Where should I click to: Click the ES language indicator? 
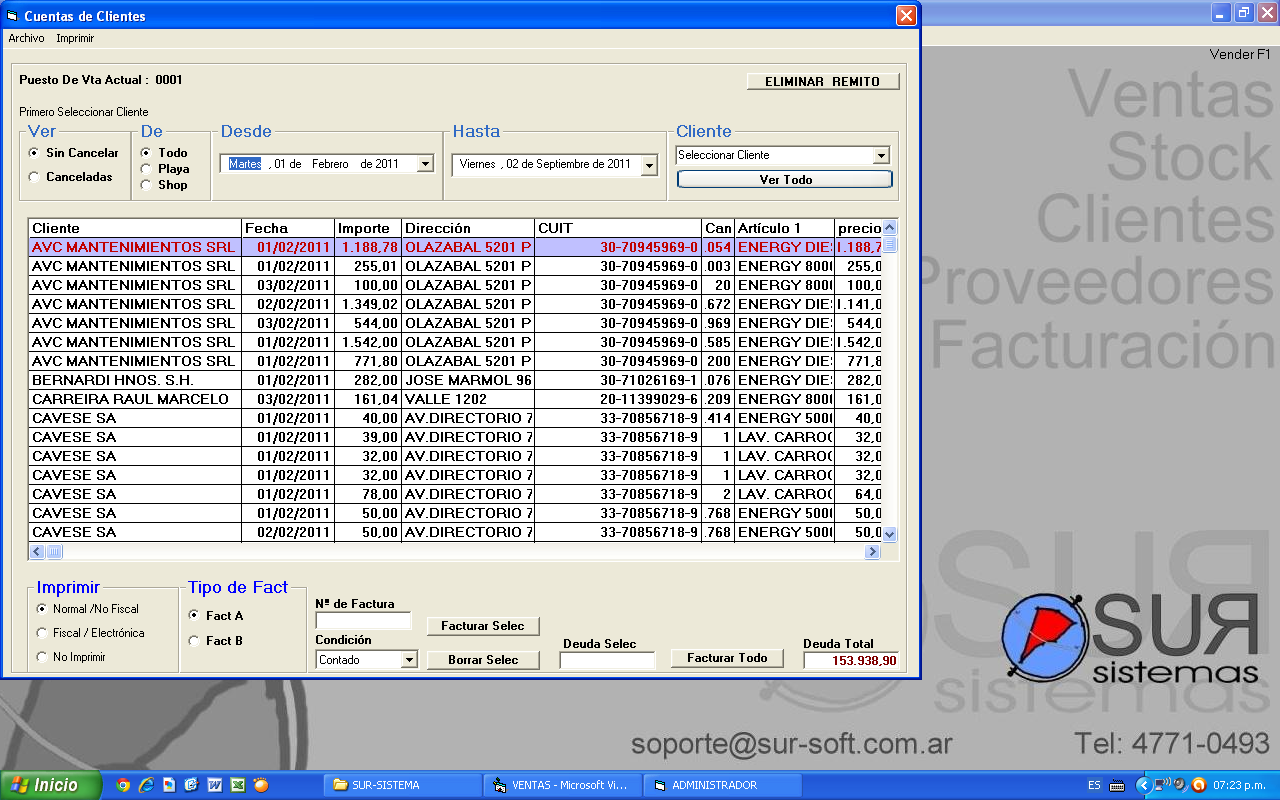point(1094,785)
